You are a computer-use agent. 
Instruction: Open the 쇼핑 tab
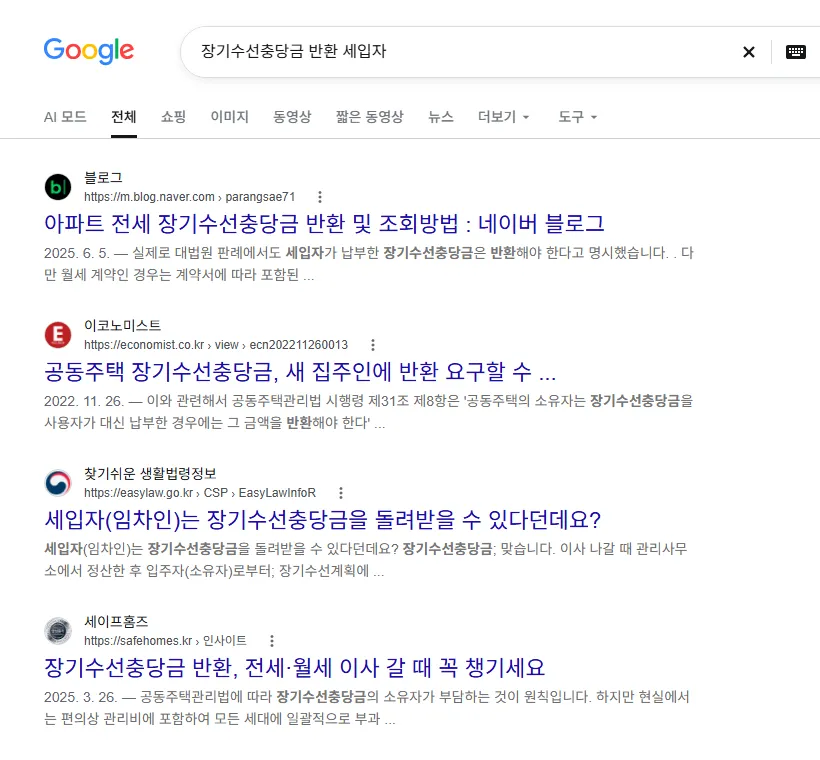(x=173, y=117)
